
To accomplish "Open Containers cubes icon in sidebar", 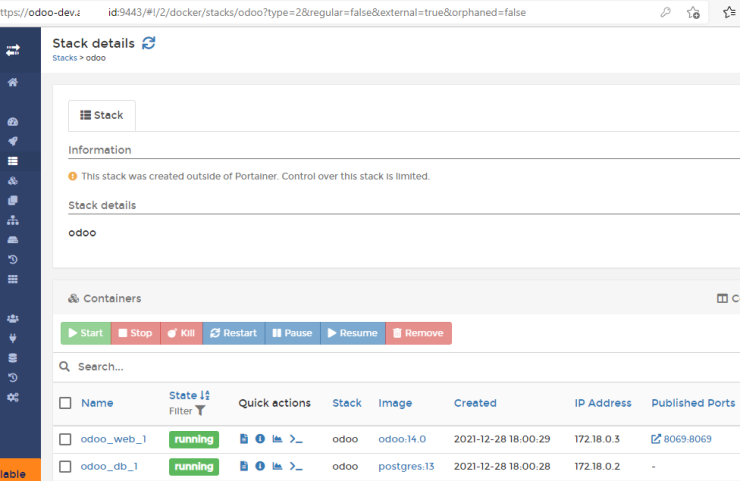I will [13, 181].
